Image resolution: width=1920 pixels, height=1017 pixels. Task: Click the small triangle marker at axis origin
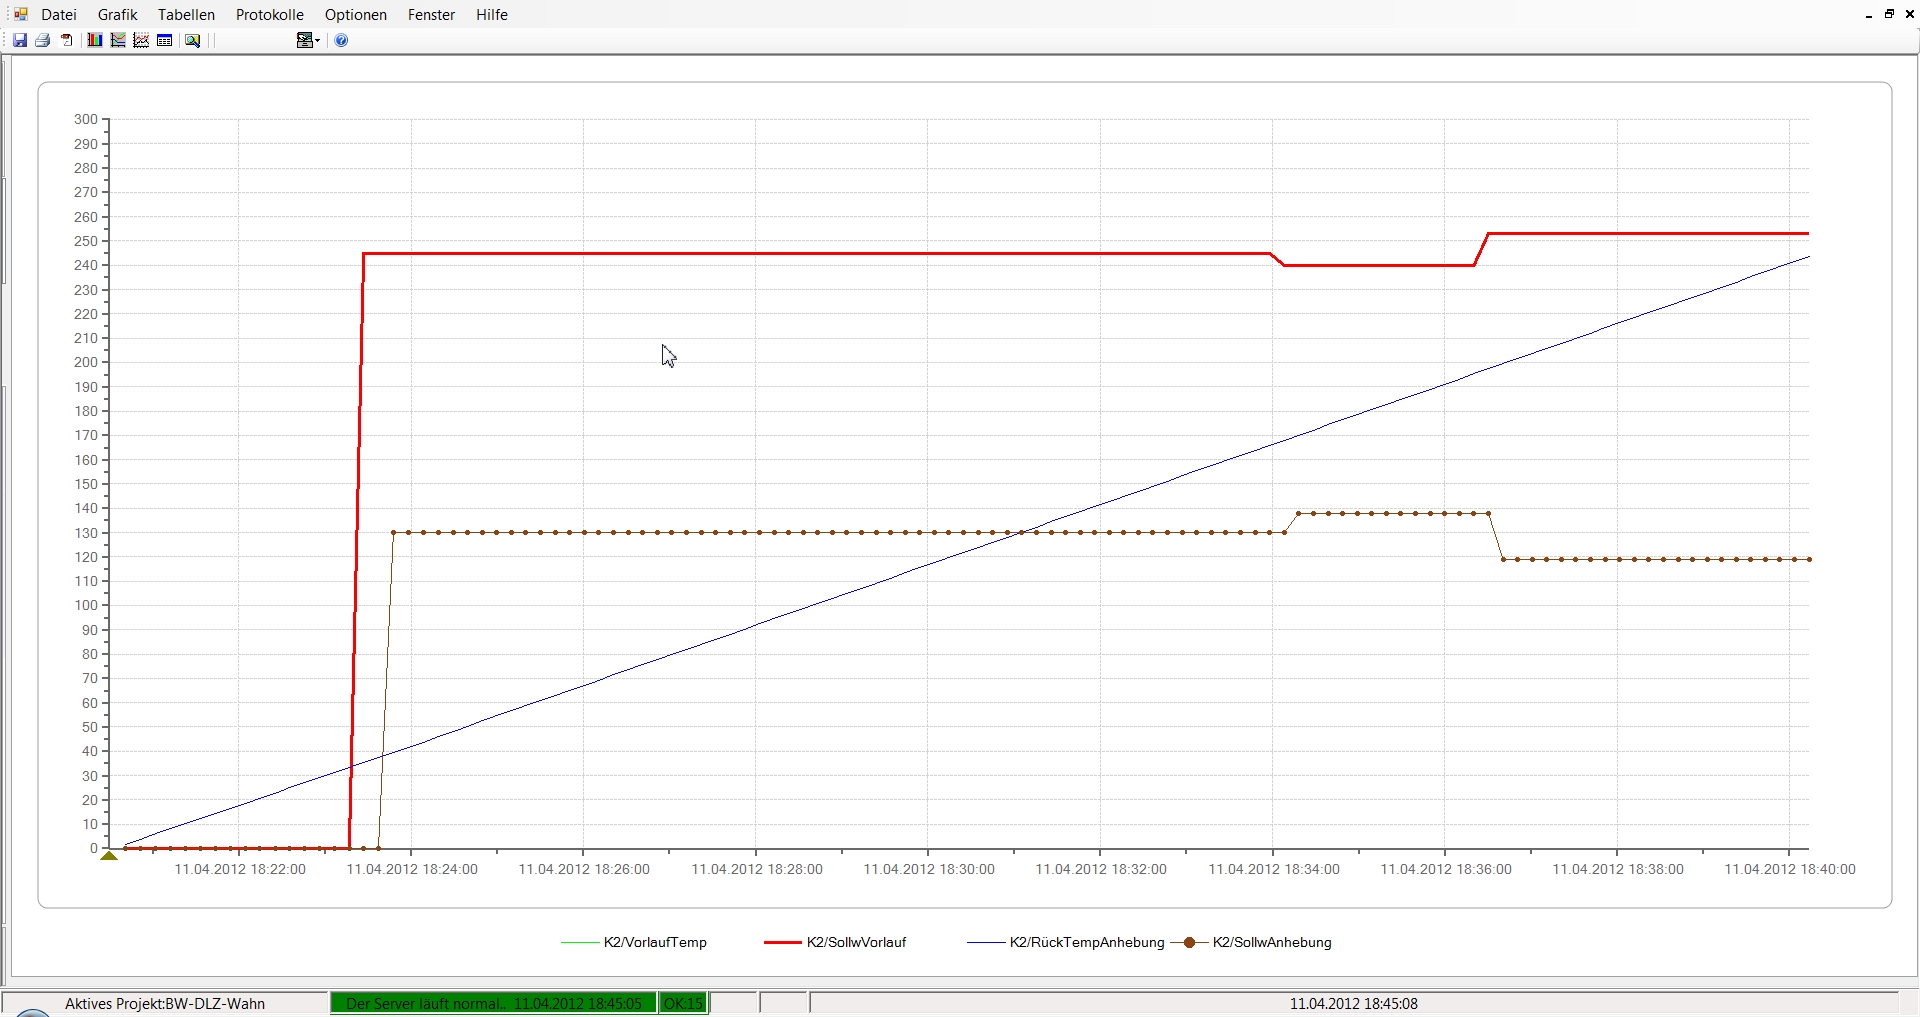coord(109,856)
